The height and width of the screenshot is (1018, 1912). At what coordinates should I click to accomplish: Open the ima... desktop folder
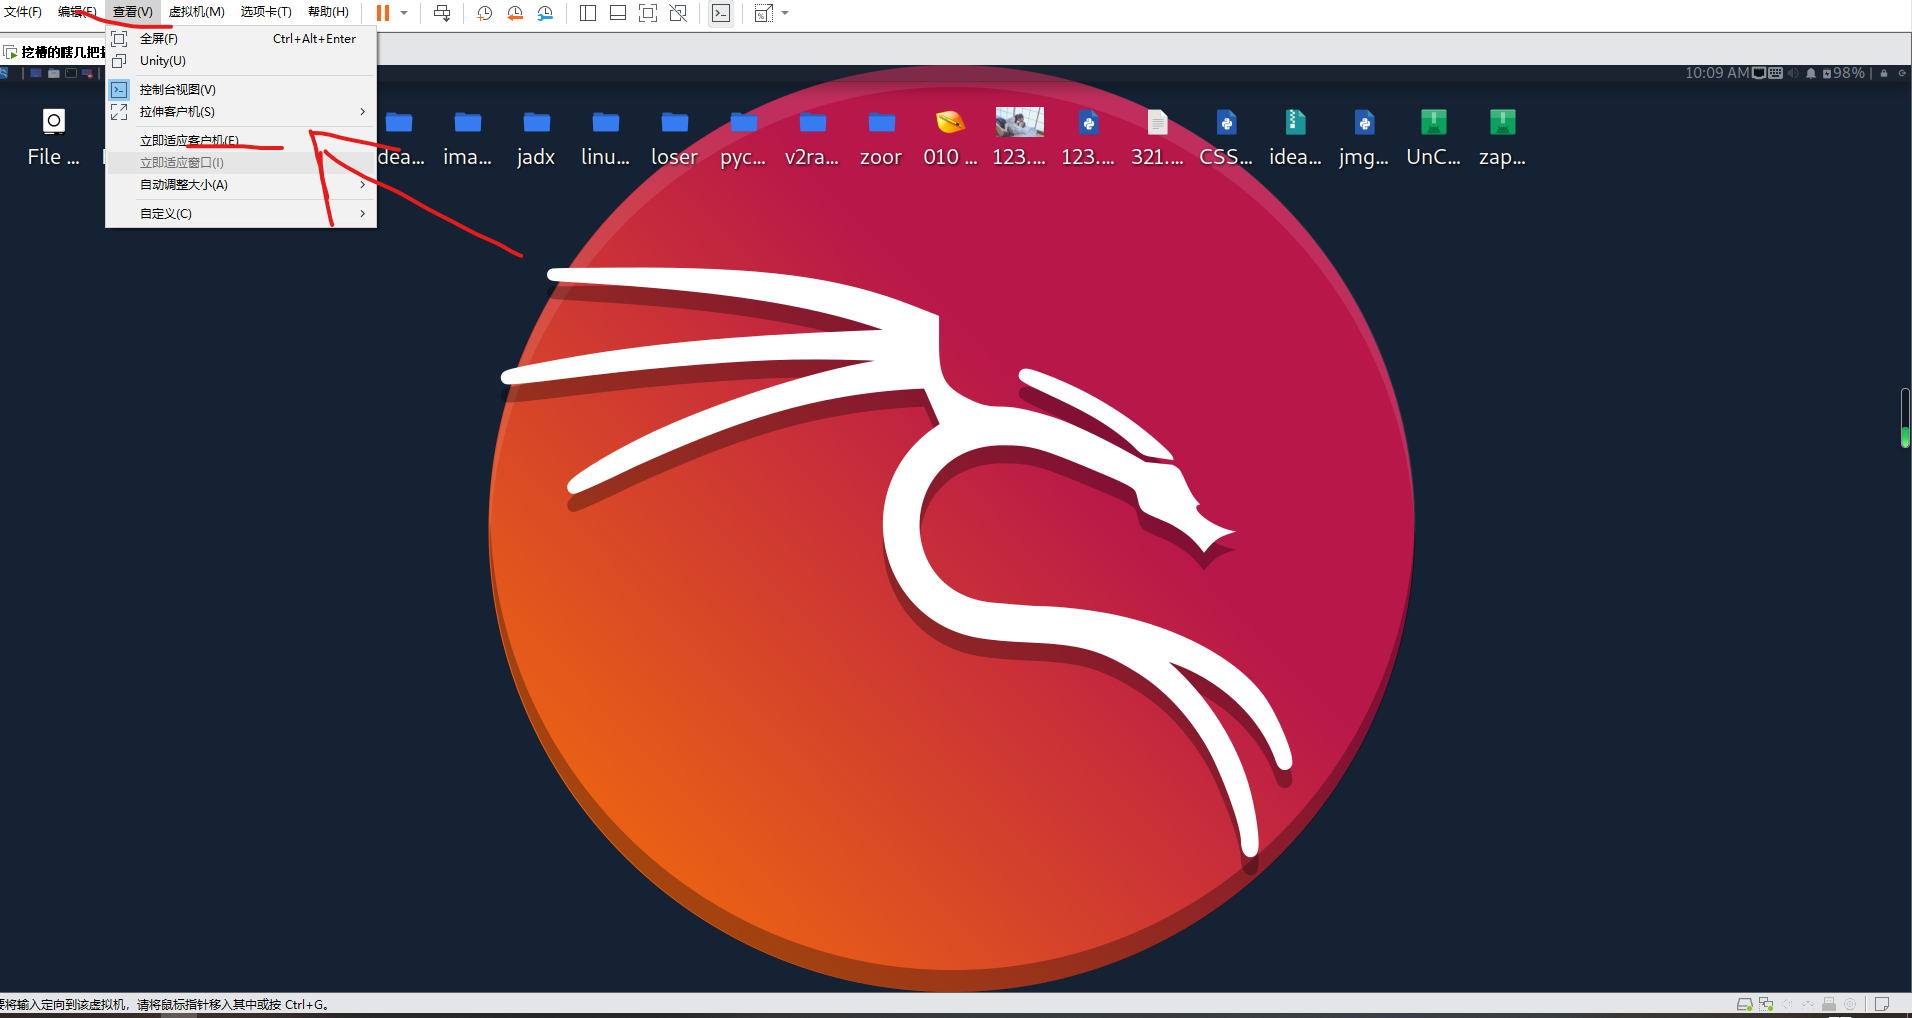[x=467, y=137]
